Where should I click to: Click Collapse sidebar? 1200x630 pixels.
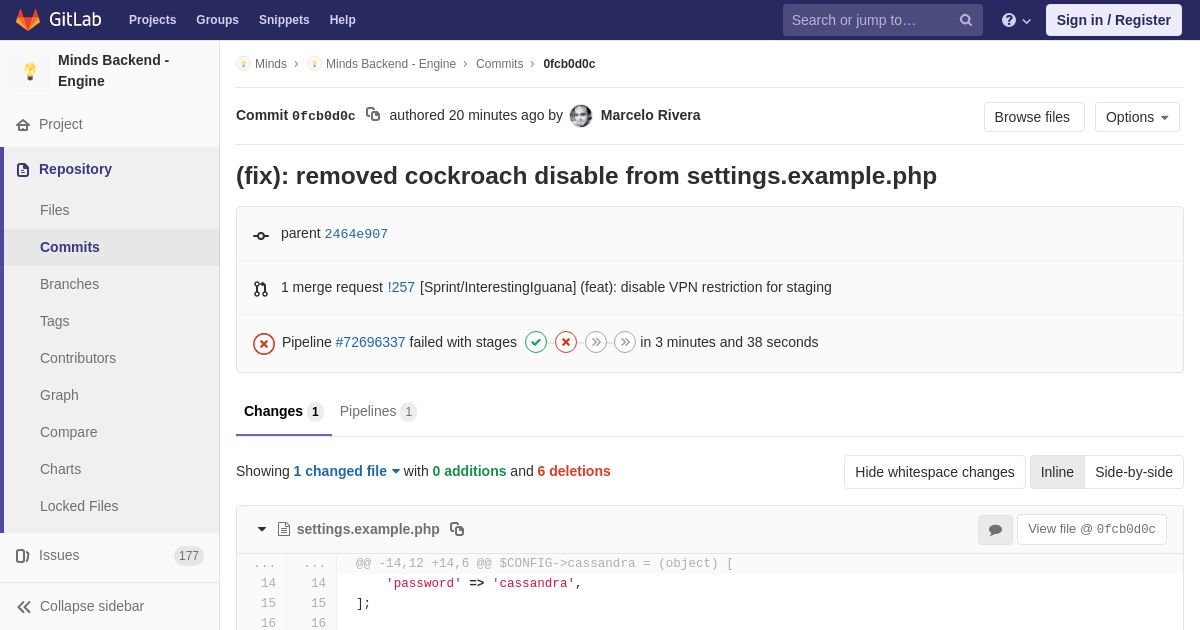pos(92,606)
